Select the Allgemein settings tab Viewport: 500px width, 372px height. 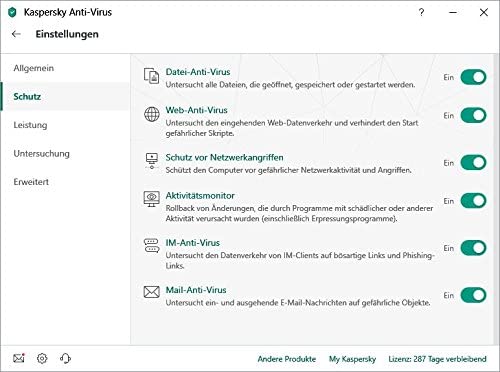[34, 68]
